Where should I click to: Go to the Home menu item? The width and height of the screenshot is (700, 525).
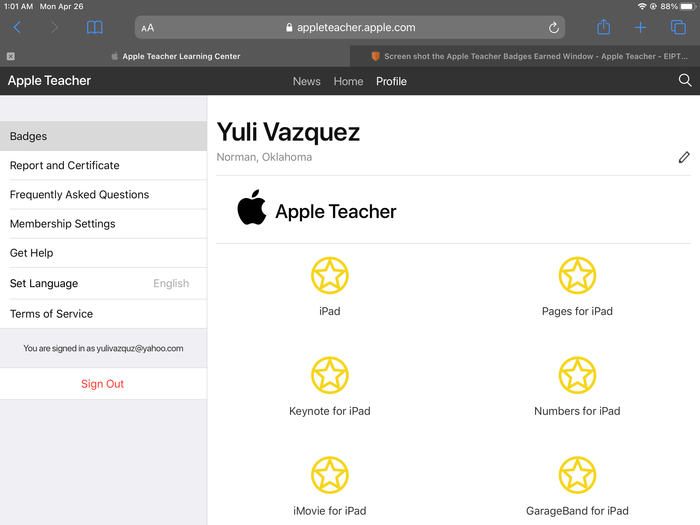(348, 81)
